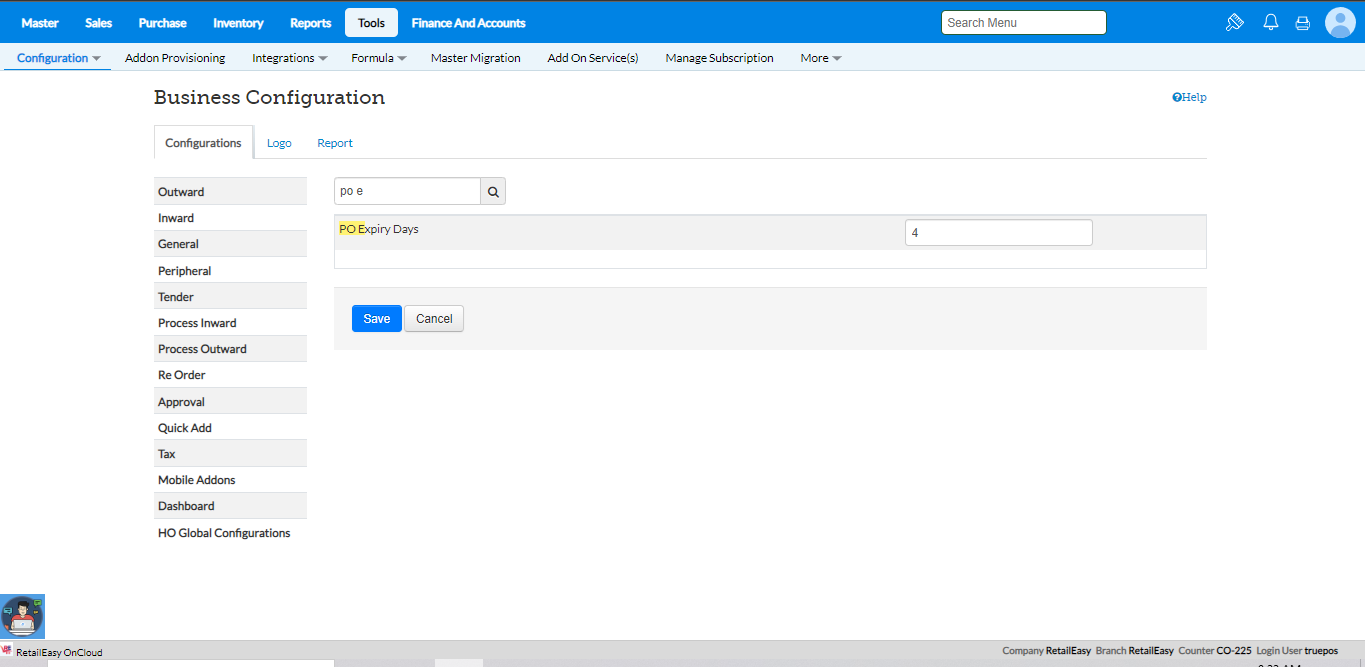Image resolution: width=1365 pixels, height=667 pixels.
Task: Expand the More dropdown
Action: [x=821, y=58]
